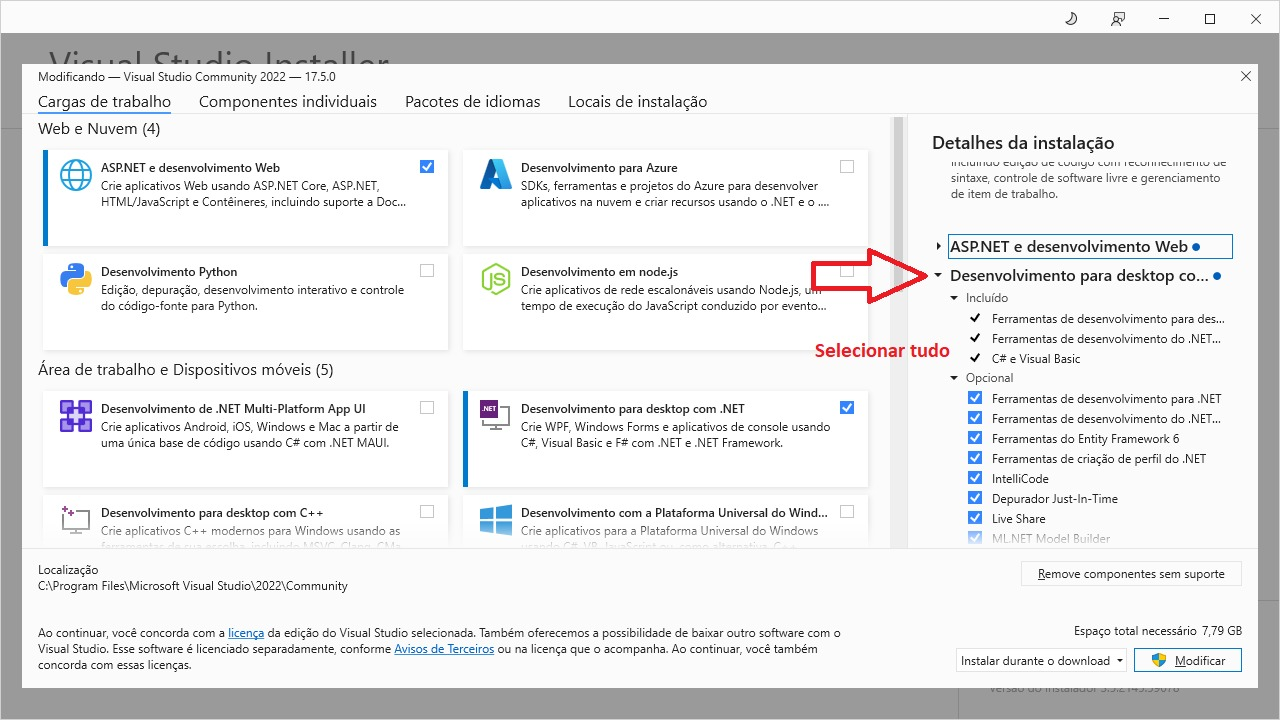Check Desenvolvimento para Azure workload

pyautogui.click(x=847, y=167)
